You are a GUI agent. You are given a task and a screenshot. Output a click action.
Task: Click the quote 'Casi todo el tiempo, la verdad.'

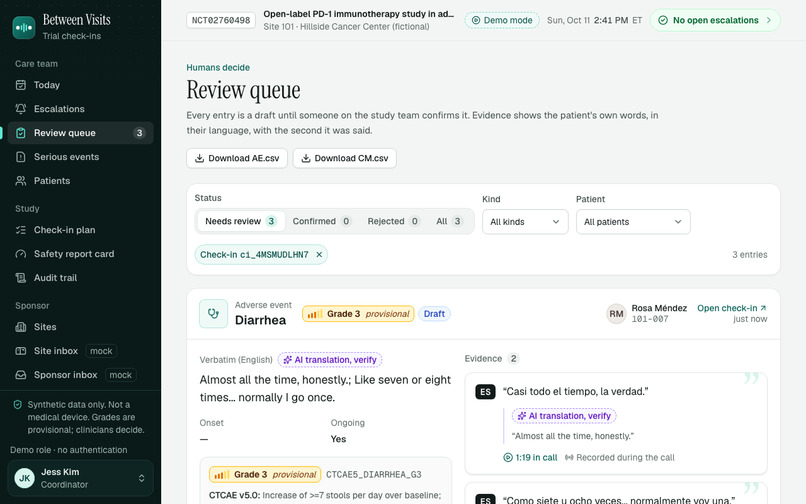(575, 391)
